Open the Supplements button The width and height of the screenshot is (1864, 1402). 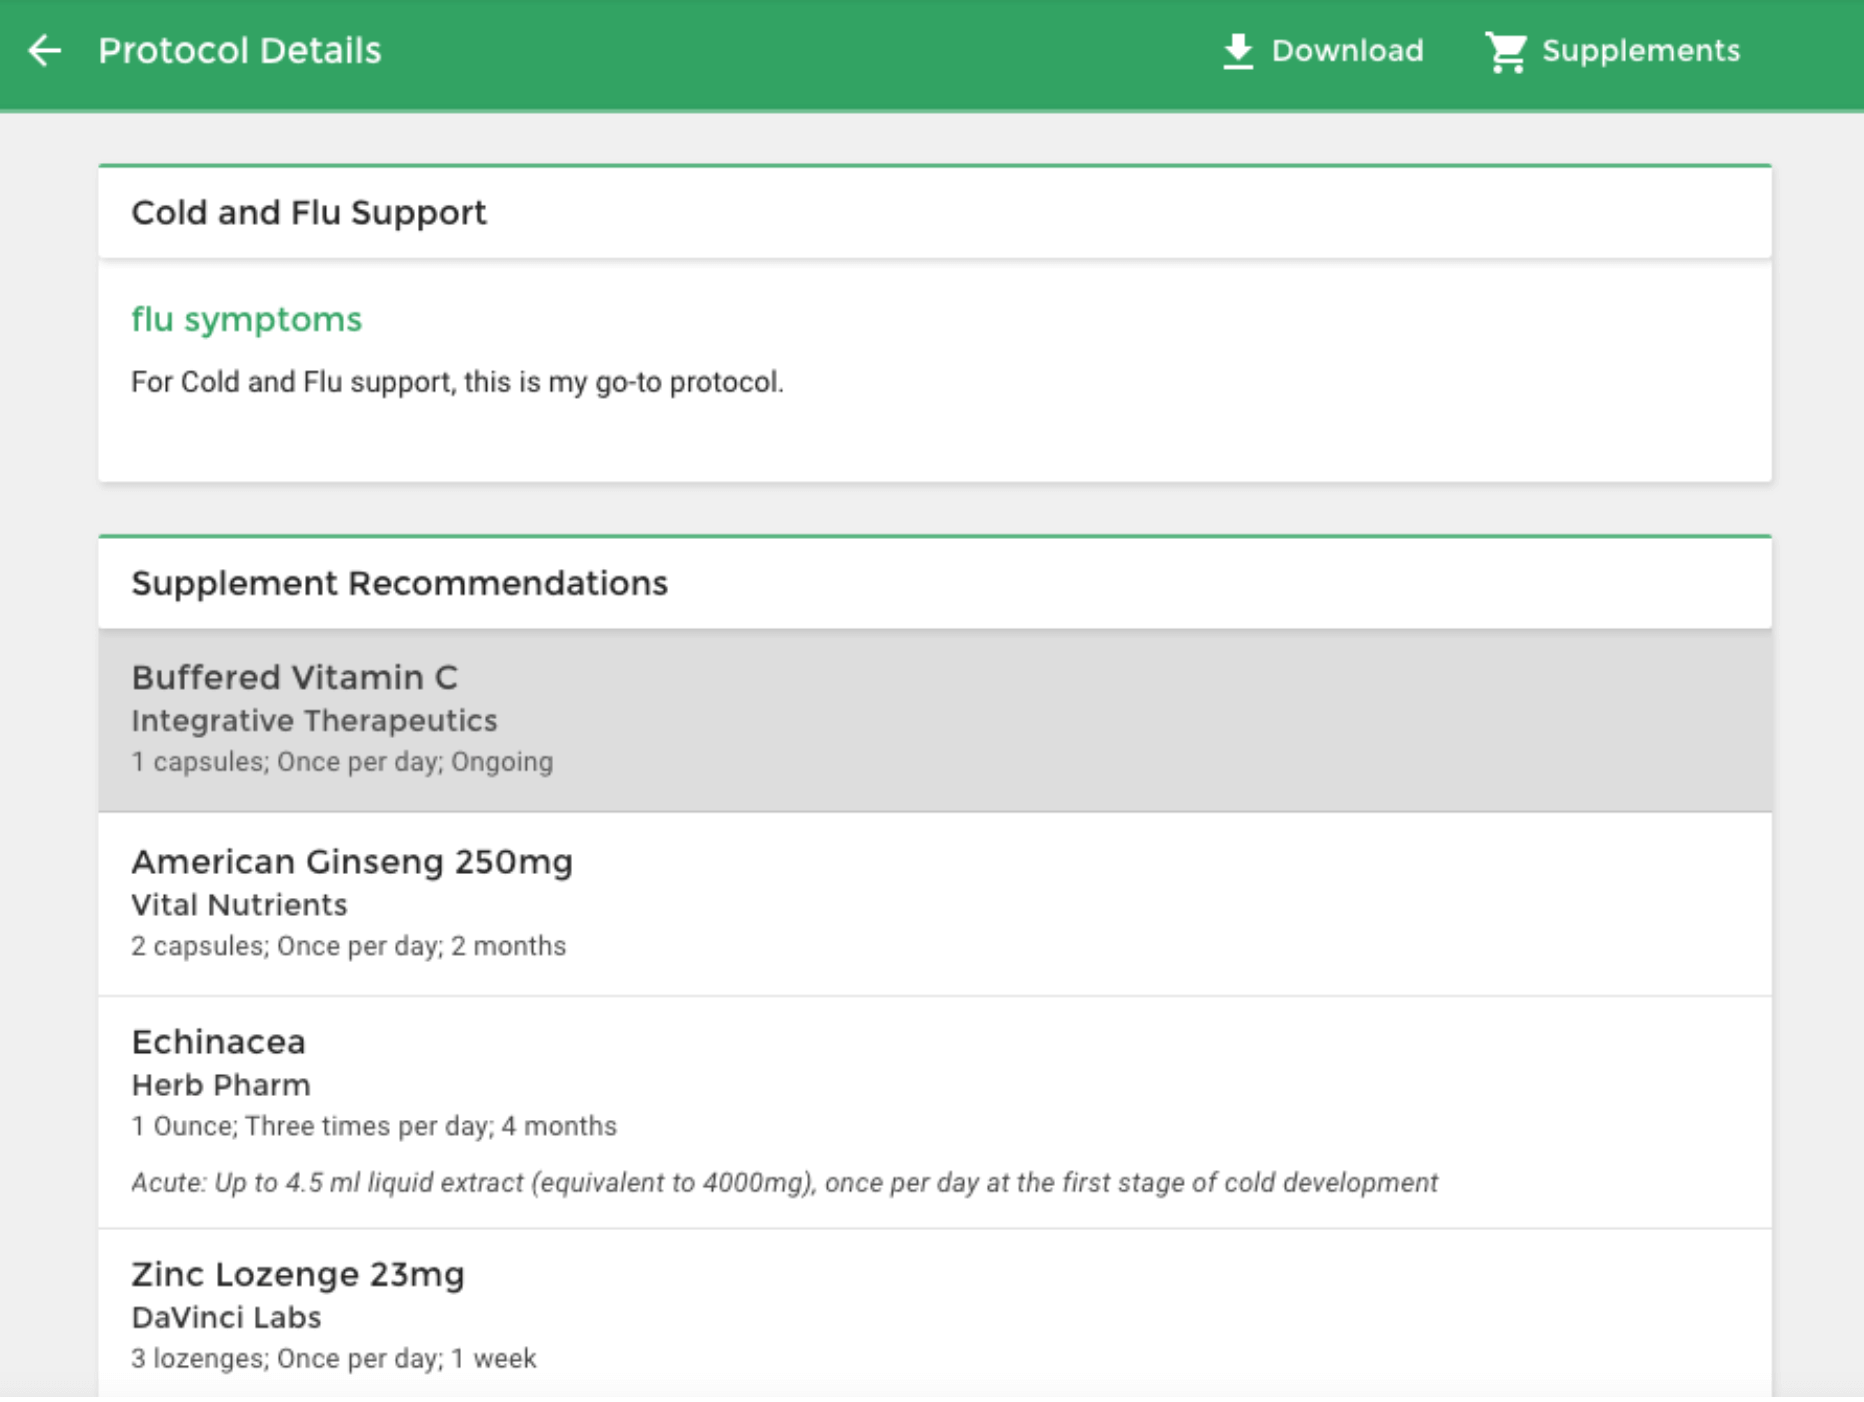coord(1612,51)
